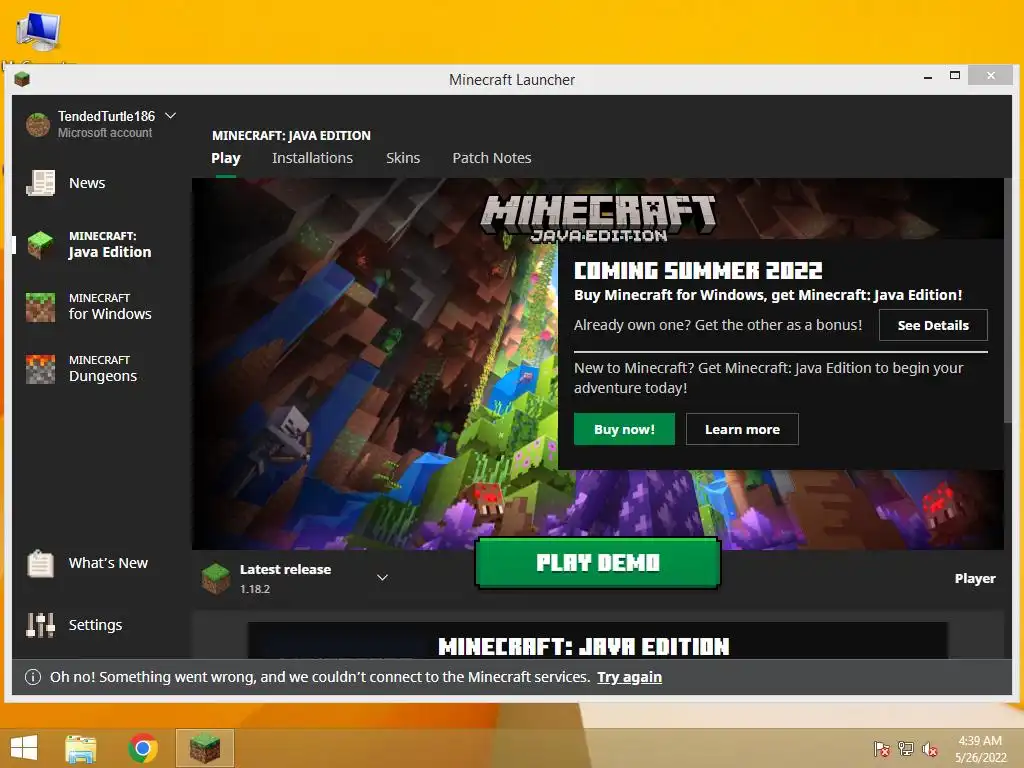Image resolution: width=1024 pixels, height=768 pixels.
Task: Click the muted volume tray icon
Action: (930, 748)
